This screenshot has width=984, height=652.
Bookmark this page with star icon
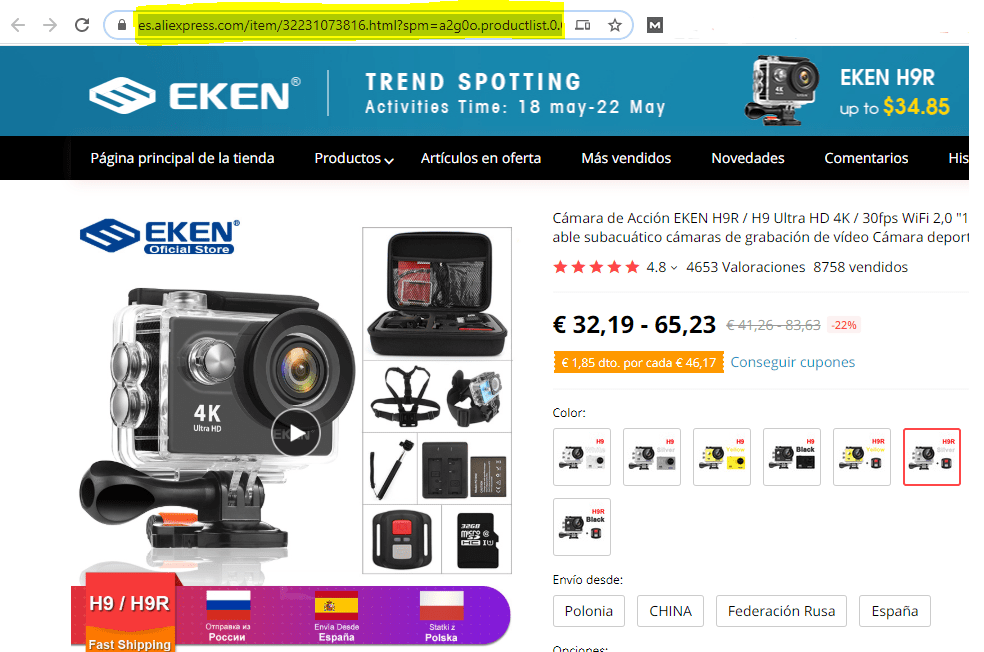click(x=614, y=25)
